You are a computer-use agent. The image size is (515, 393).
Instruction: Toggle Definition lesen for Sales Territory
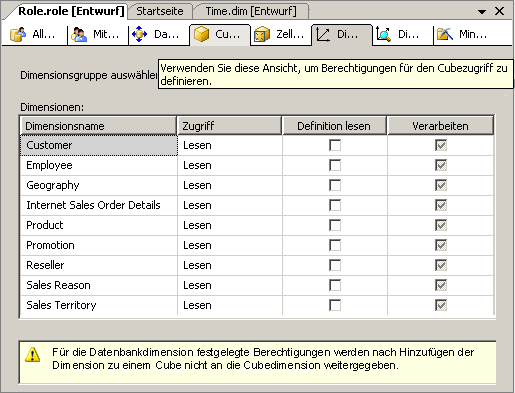[x=335, y=305]
